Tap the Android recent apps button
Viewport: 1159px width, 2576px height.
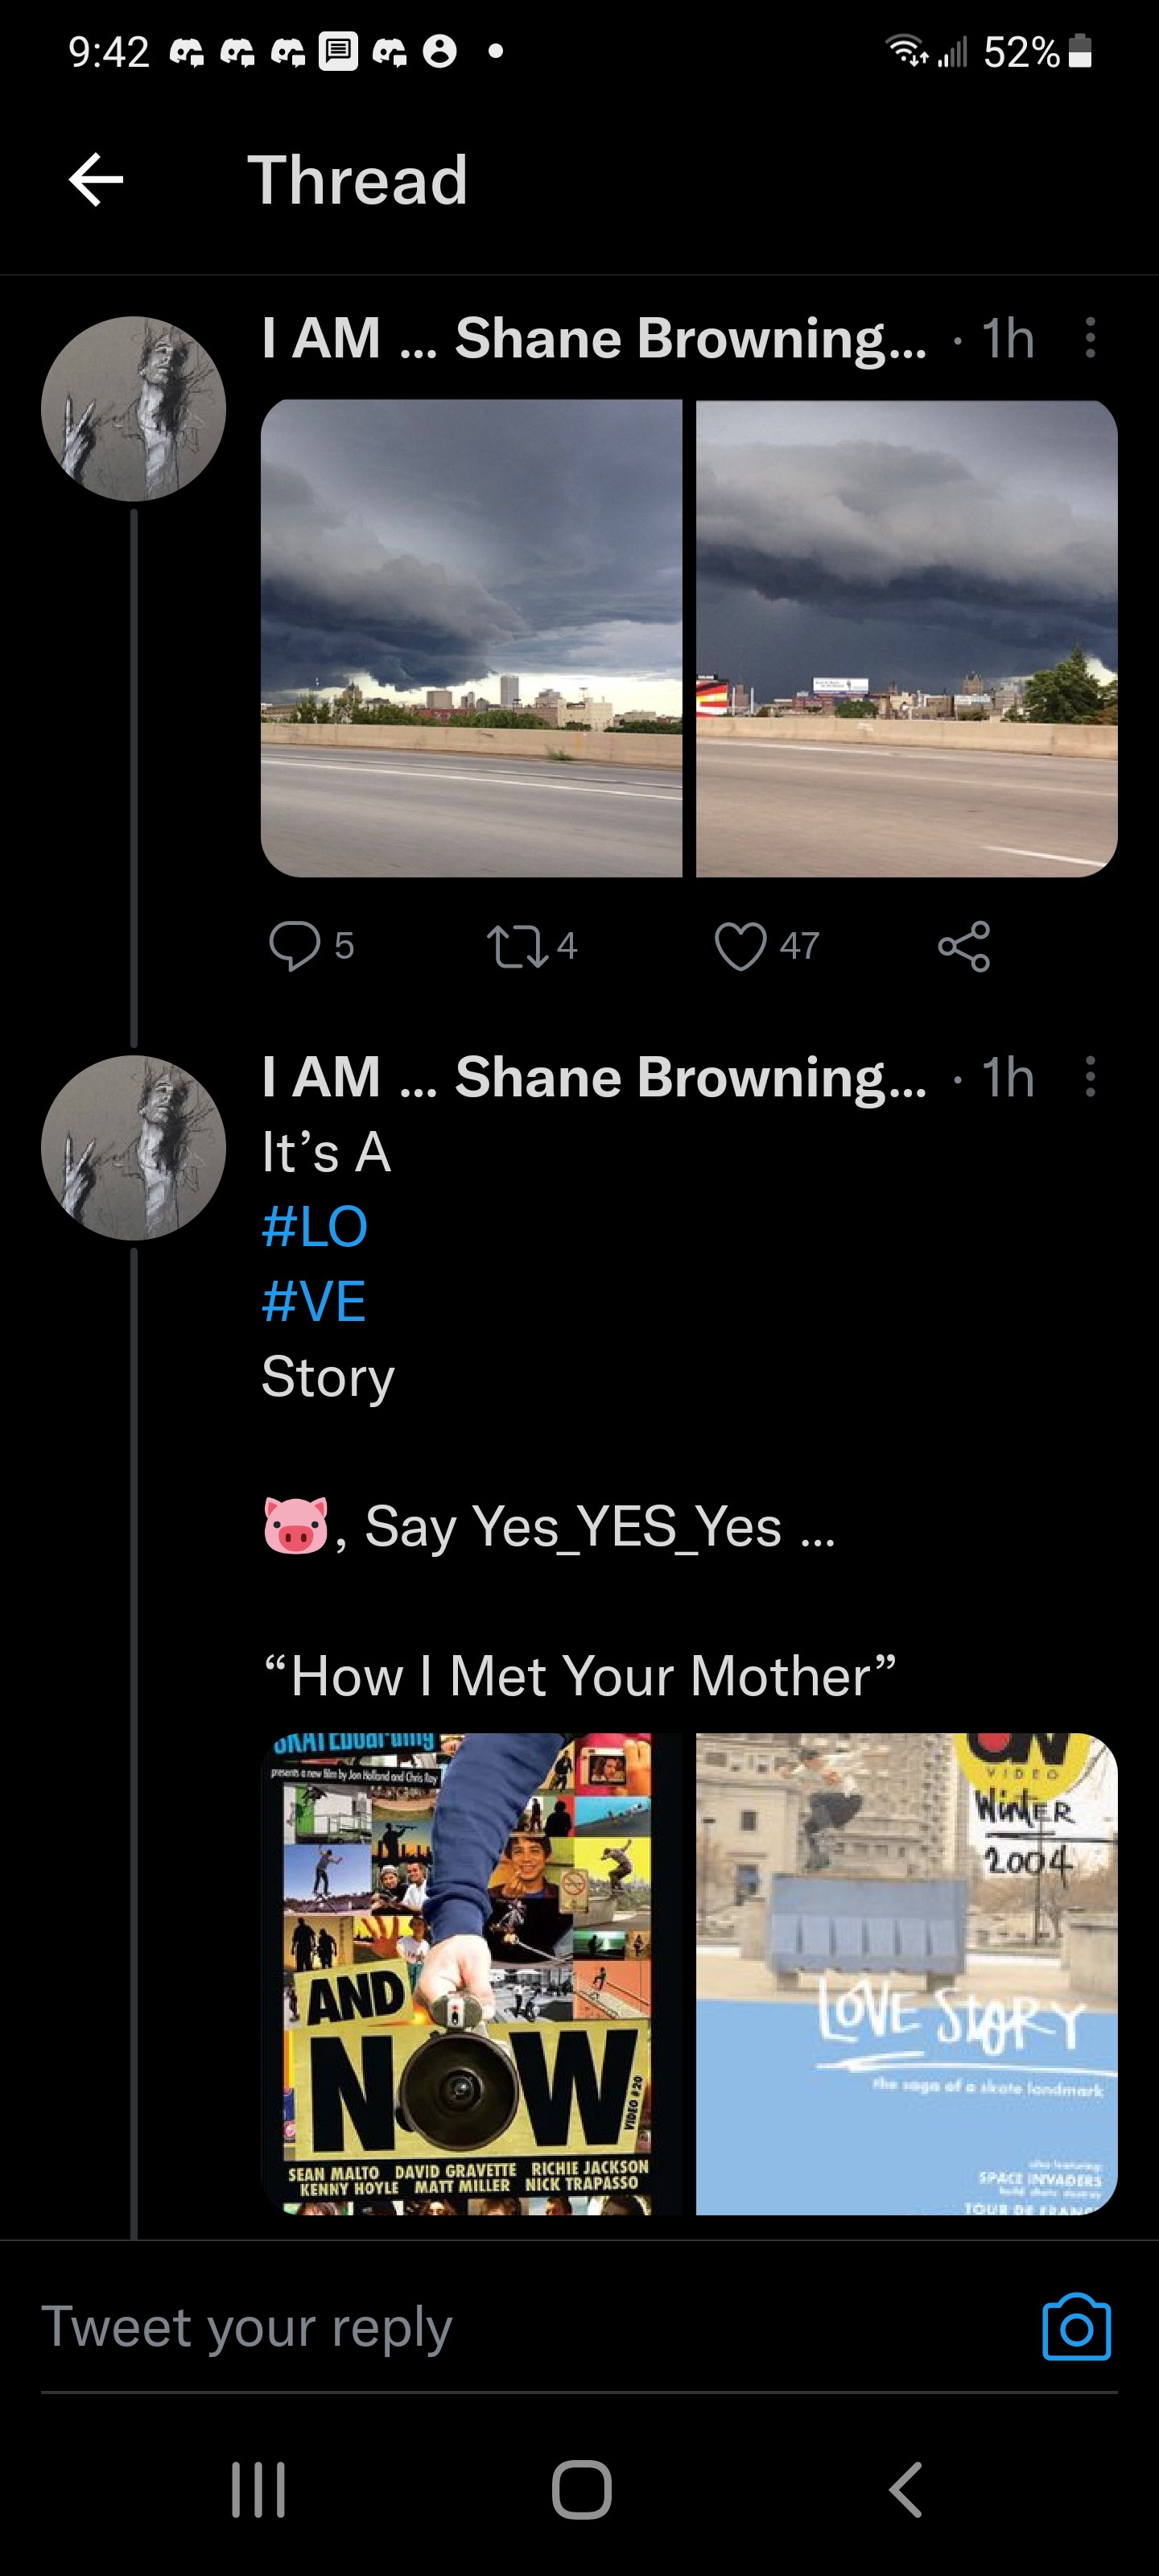[x=259, y=2489]
